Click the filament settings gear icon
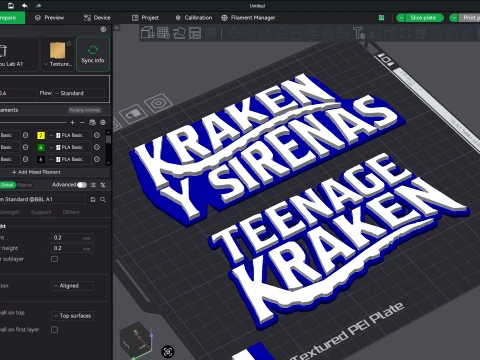Image resolution: width=480 pixels, height=360 pixels. [103, 123]
